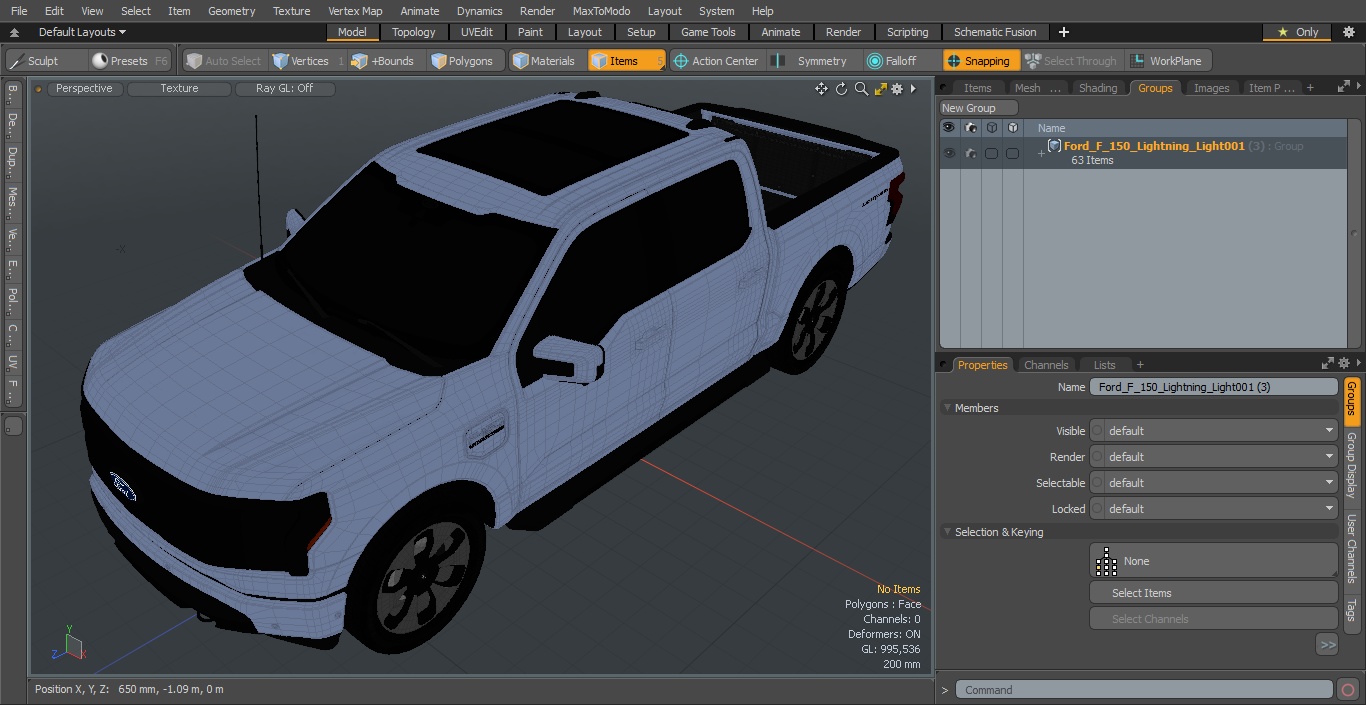Toggle render state of Ford_F_150 group

pos(970,153)
